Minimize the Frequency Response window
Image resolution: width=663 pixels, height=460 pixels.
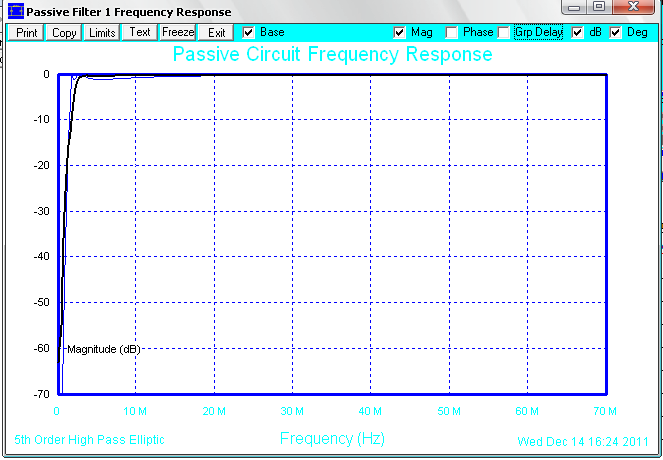click(574, 7)
